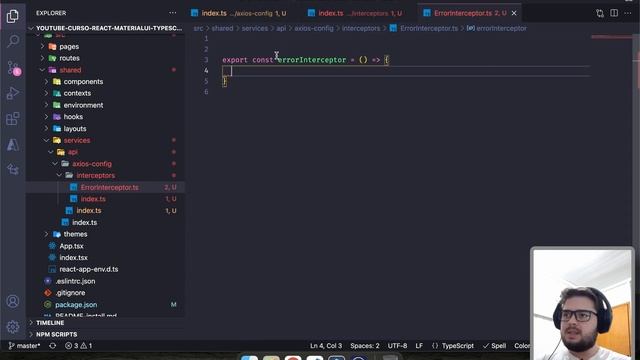Open App.tsx file
Screen dimensions: 640x360
(106, 246)
